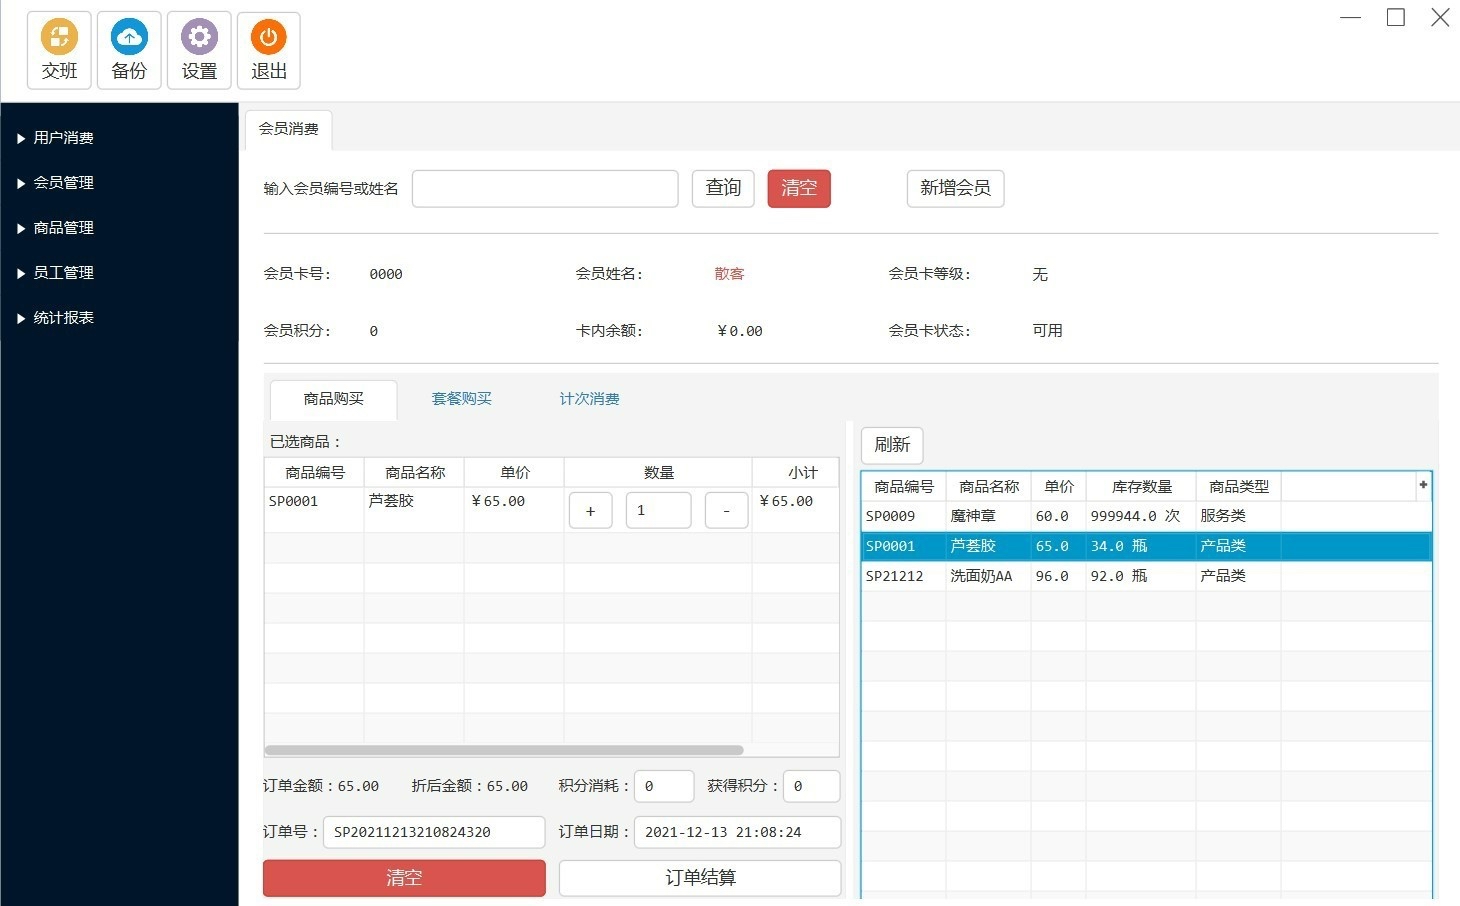Select the 会员消费 tab

(x=287, y=128)
